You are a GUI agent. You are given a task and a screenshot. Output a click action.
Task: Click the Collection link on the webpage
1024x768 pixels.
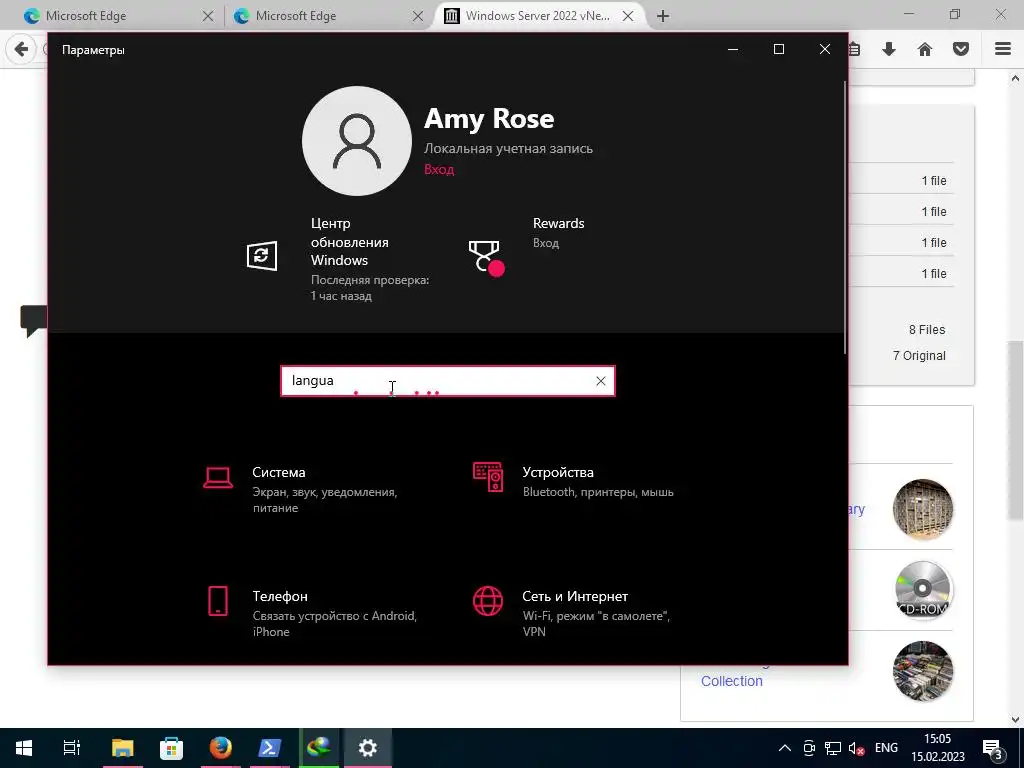[x=731, y=681]
